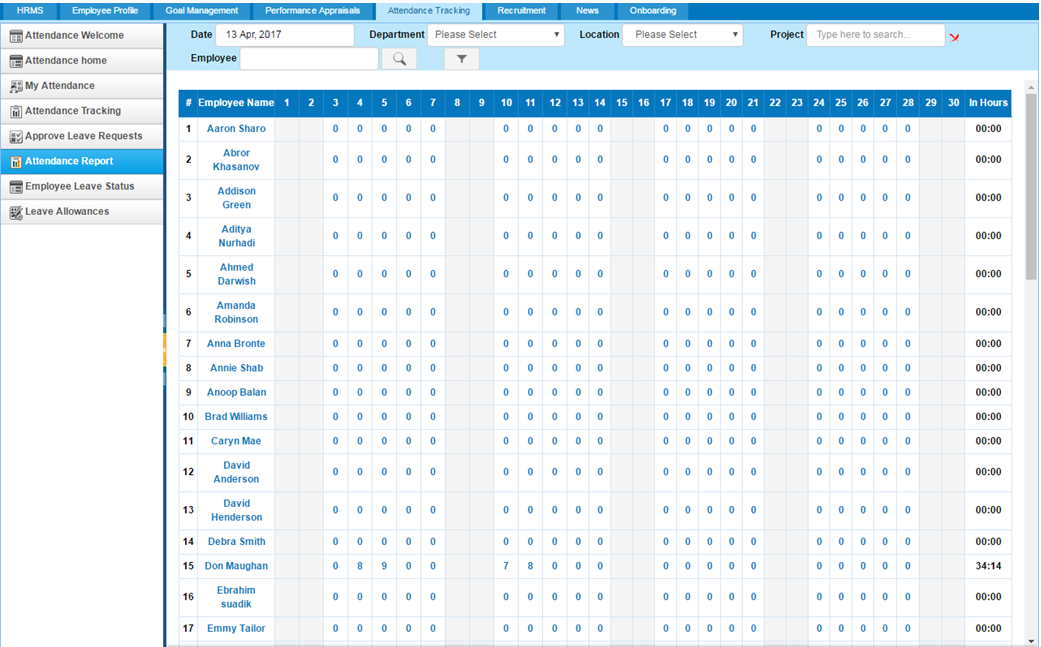Collapse the sidebar using orange splitter handle
This screenshot has width=1041, height=647.
coord(165,350)
